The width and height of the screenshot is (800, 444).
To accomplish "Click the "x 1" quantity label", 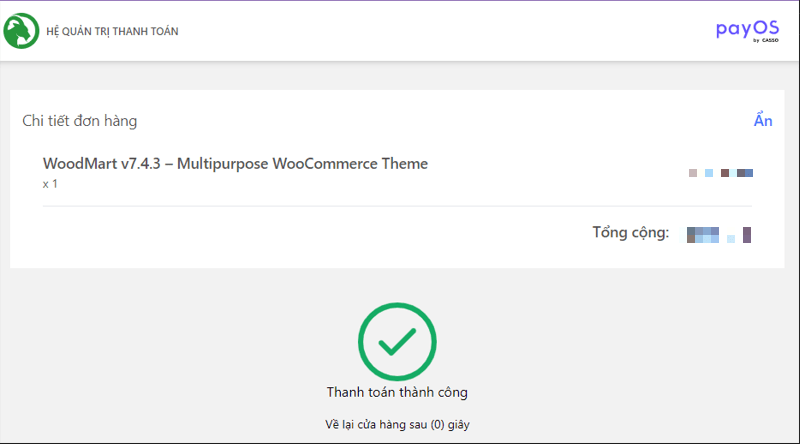I will (x=51, y=184).
